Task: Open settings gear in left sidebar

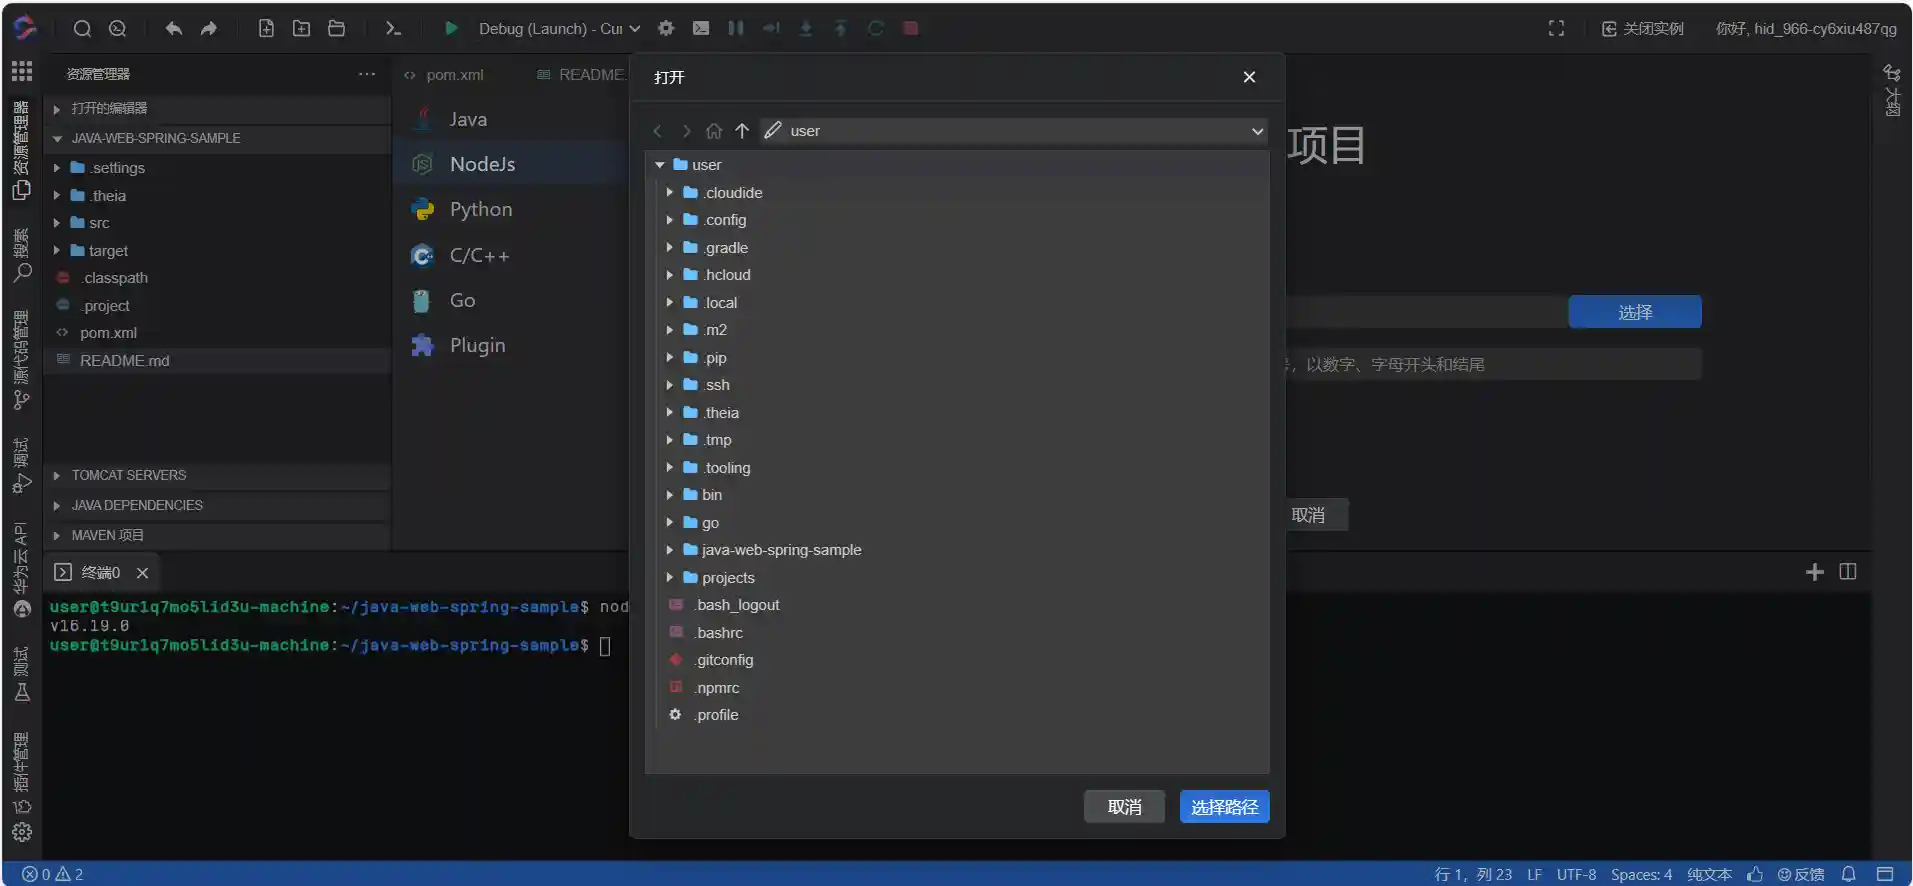Action: tap(22, 832)
